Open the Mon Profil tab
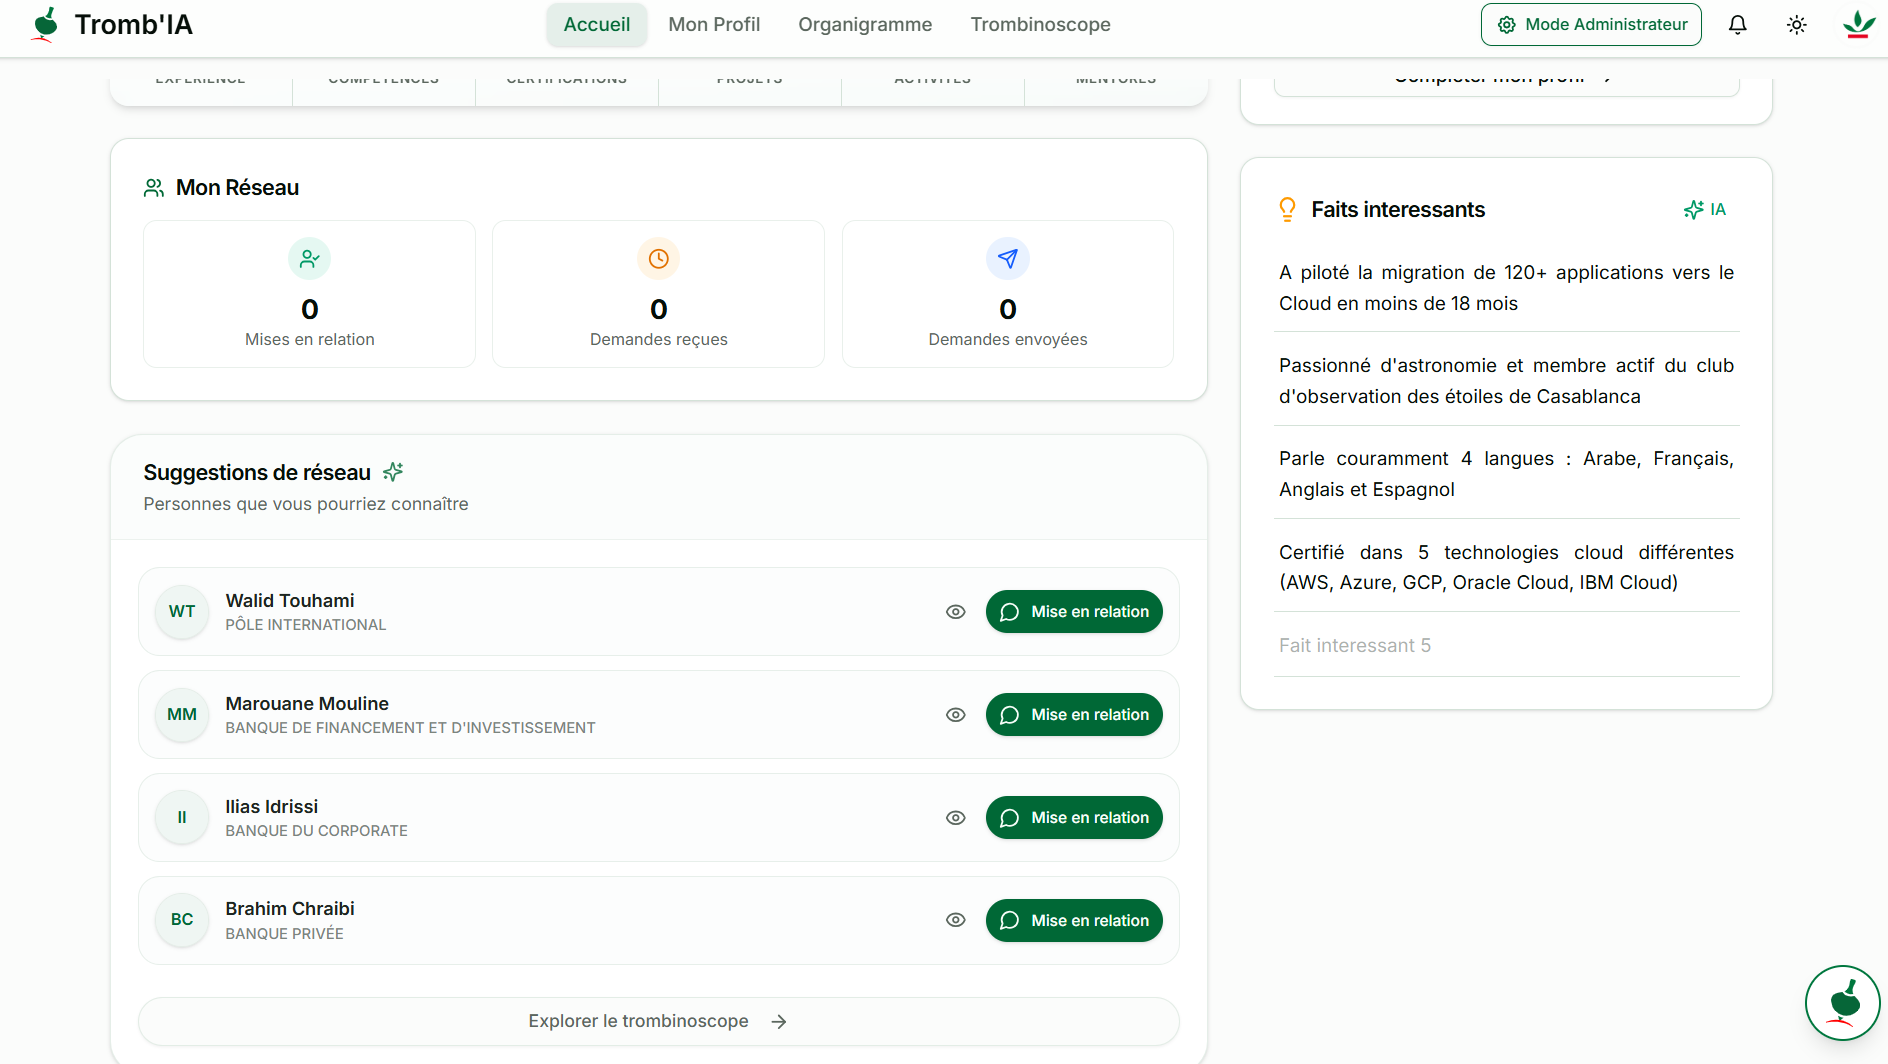Viewport: 1888px width, 1064px height. tap(714, 25)
